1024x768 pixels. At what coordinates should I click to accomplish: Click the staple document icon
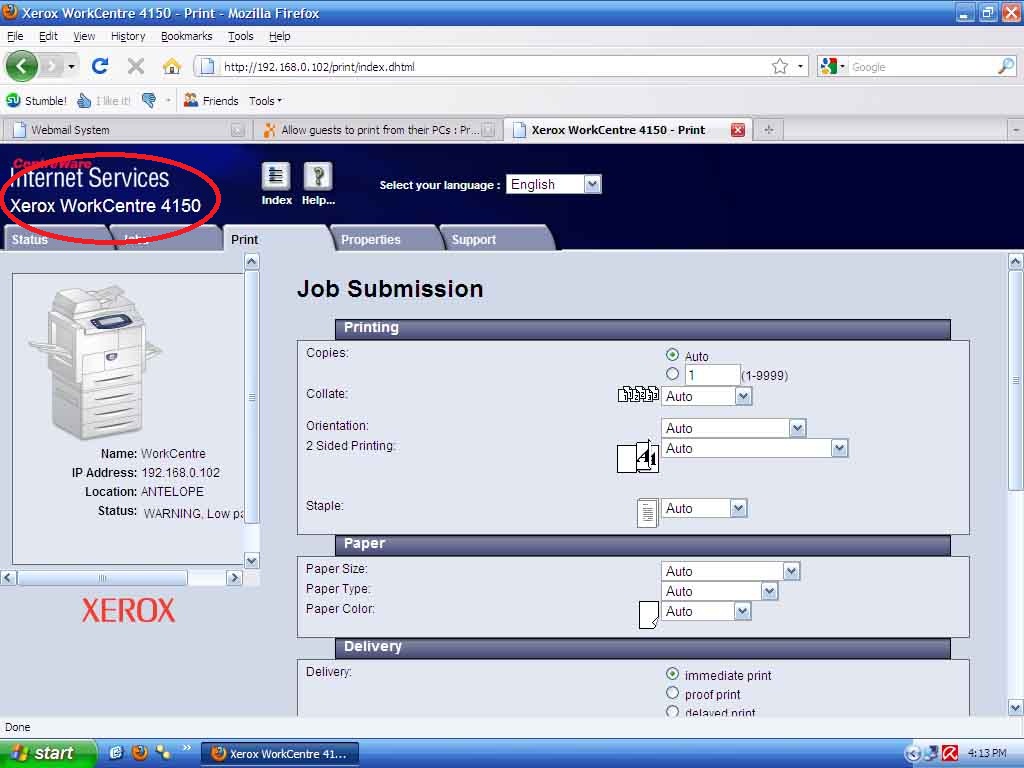pos(647,513)
